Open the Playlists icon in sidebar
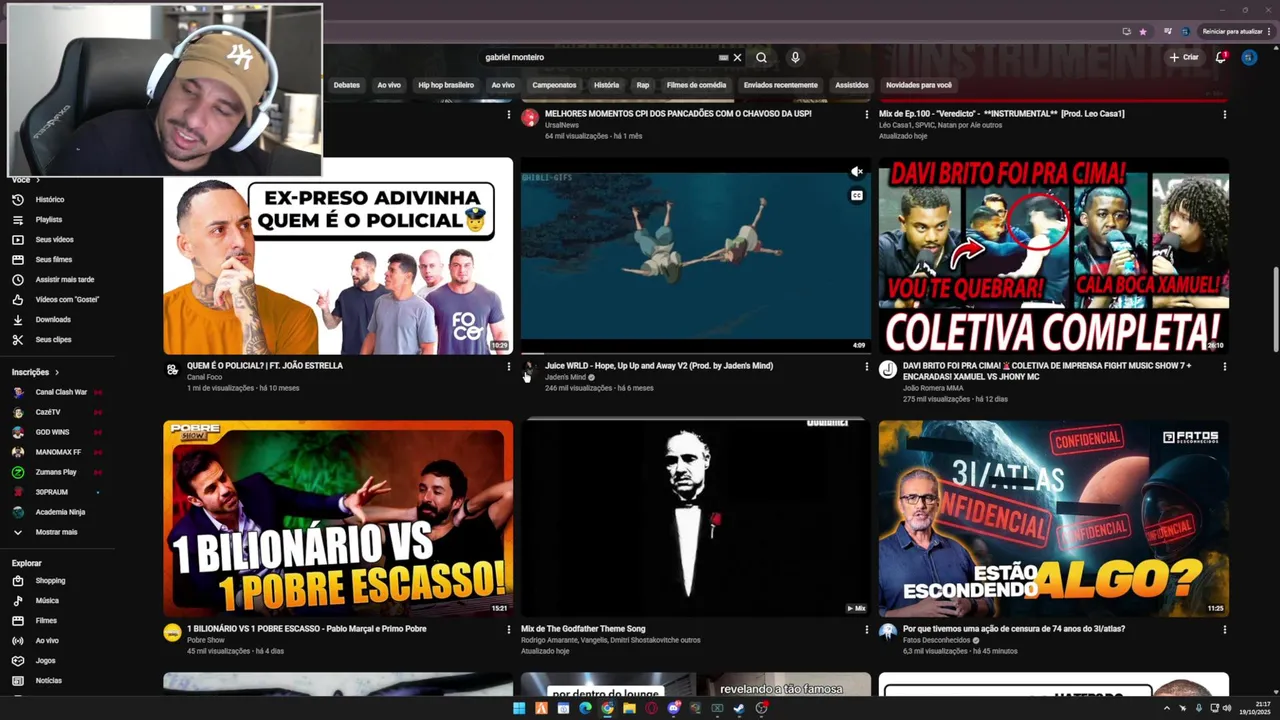 tap(17, 219)
